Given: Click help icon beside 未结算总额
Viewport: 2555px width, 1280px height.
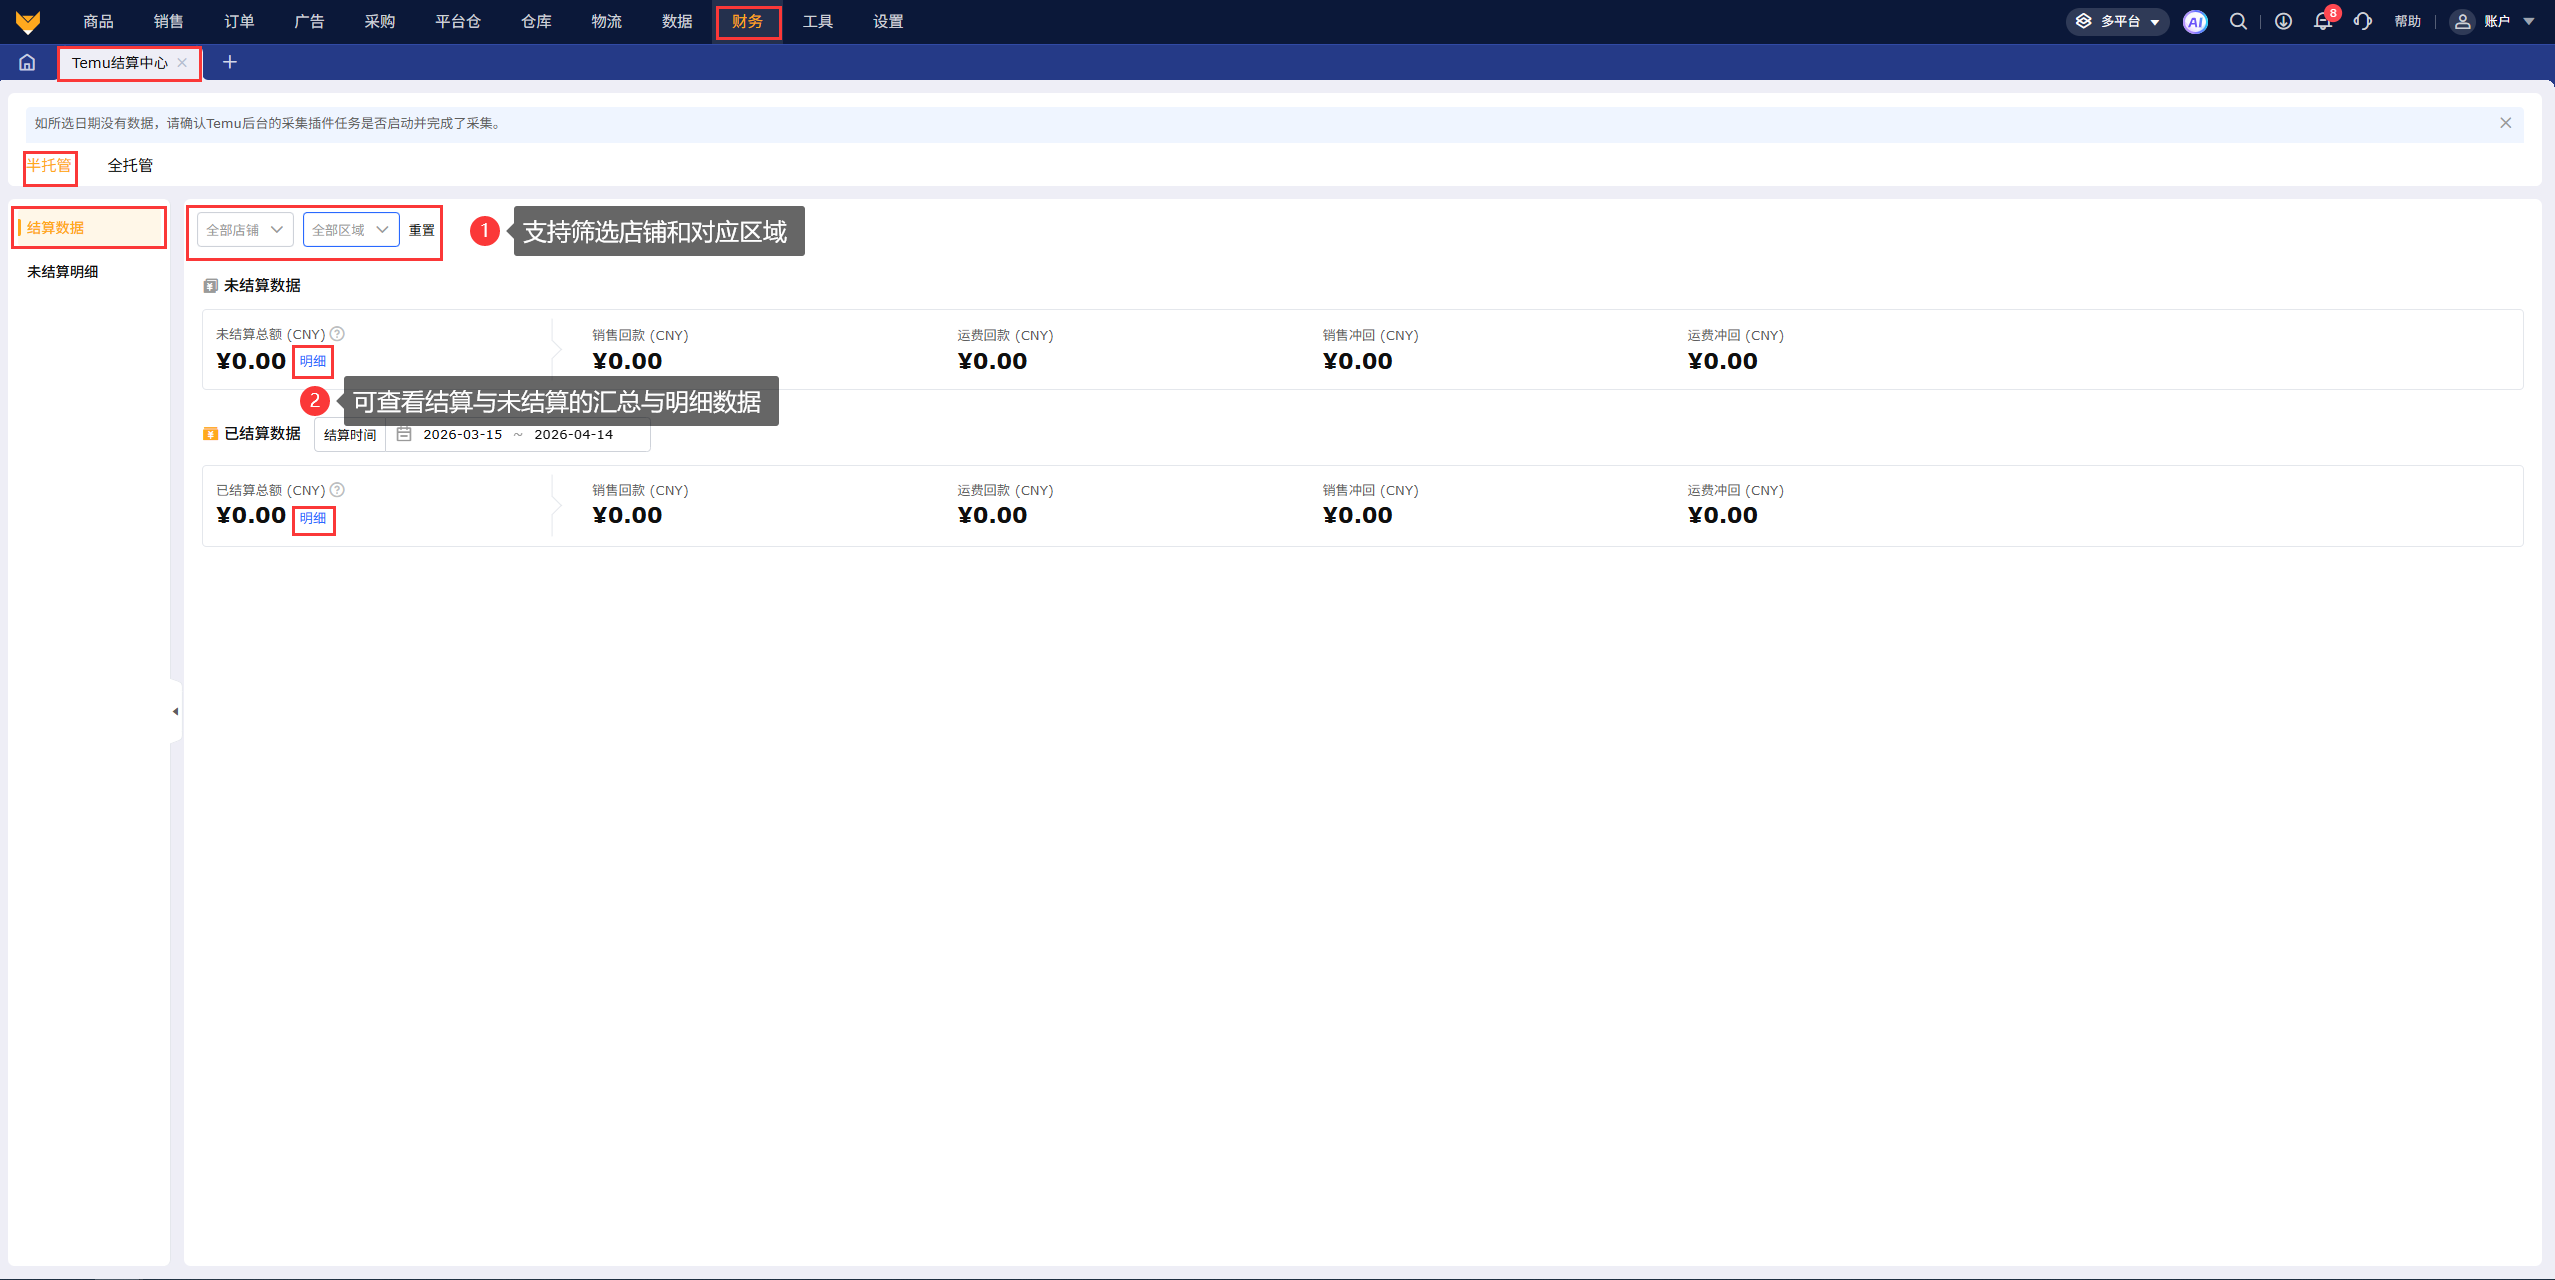Looking at the screenshot, I should pos(337,334).
